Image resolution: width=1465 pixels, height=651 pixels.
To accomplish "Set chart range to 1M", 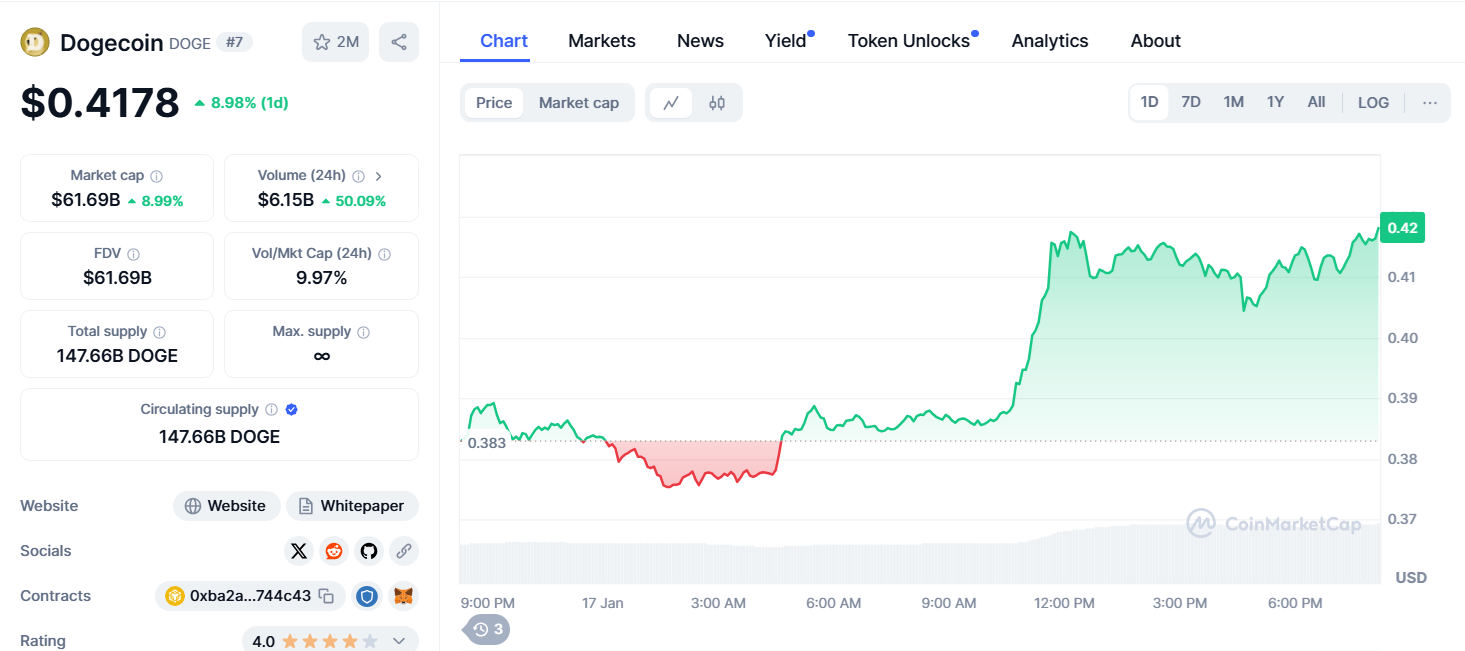I will pyautogui.click(x=1234, y=102).
